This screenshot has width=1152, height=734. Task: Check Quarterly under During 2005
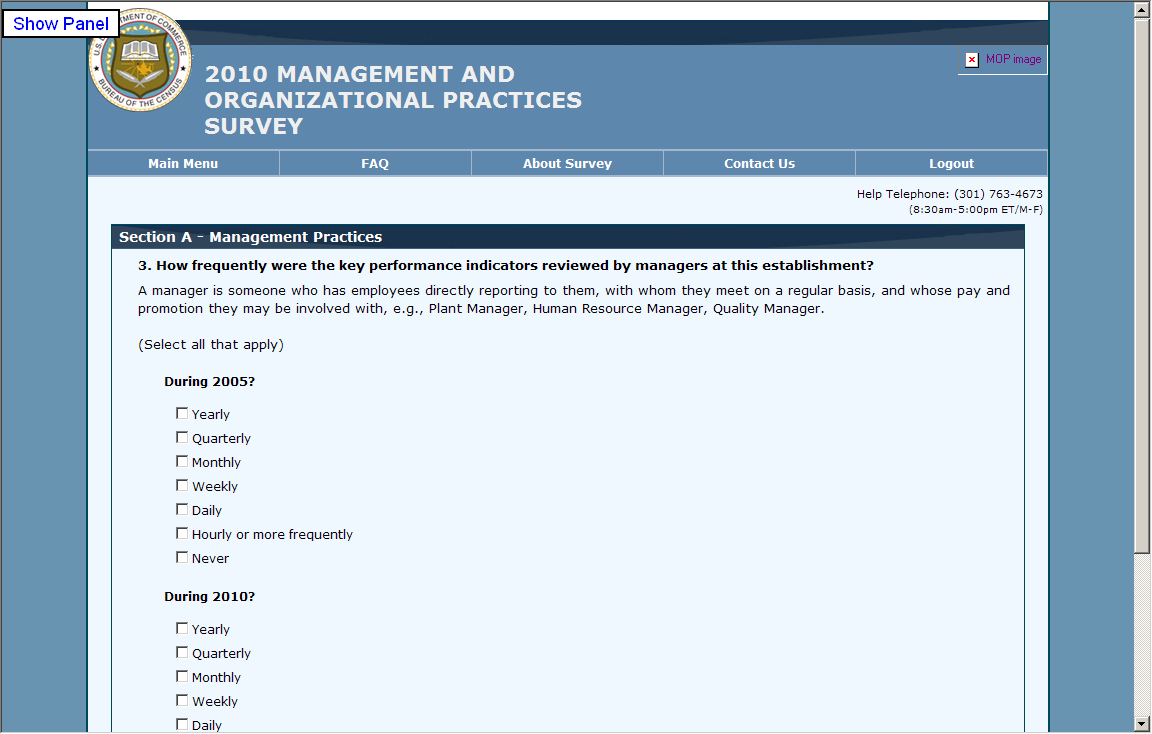point(182,437)
